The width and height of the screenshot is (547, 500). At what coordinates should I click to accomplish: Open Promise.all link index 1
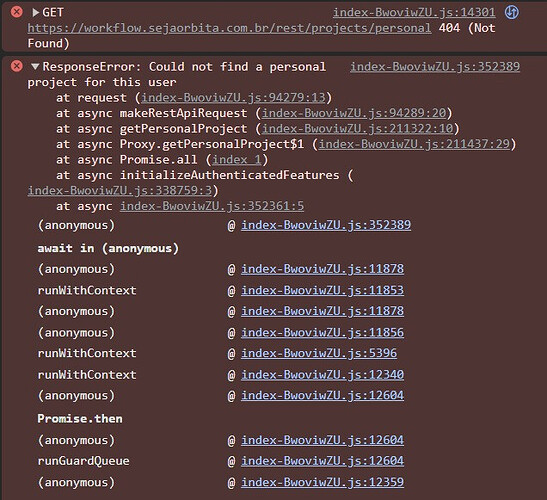[x=237, y=159]
